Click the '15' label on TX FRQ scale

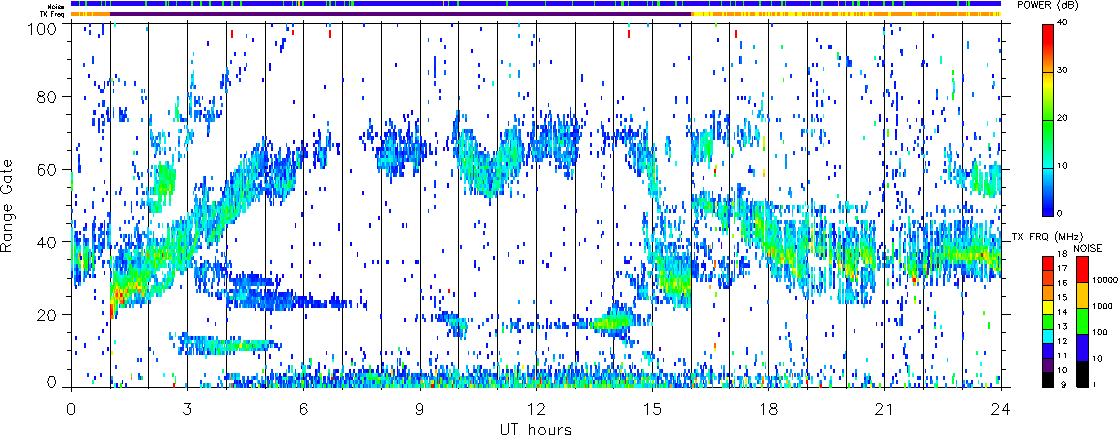[1060, 298]
